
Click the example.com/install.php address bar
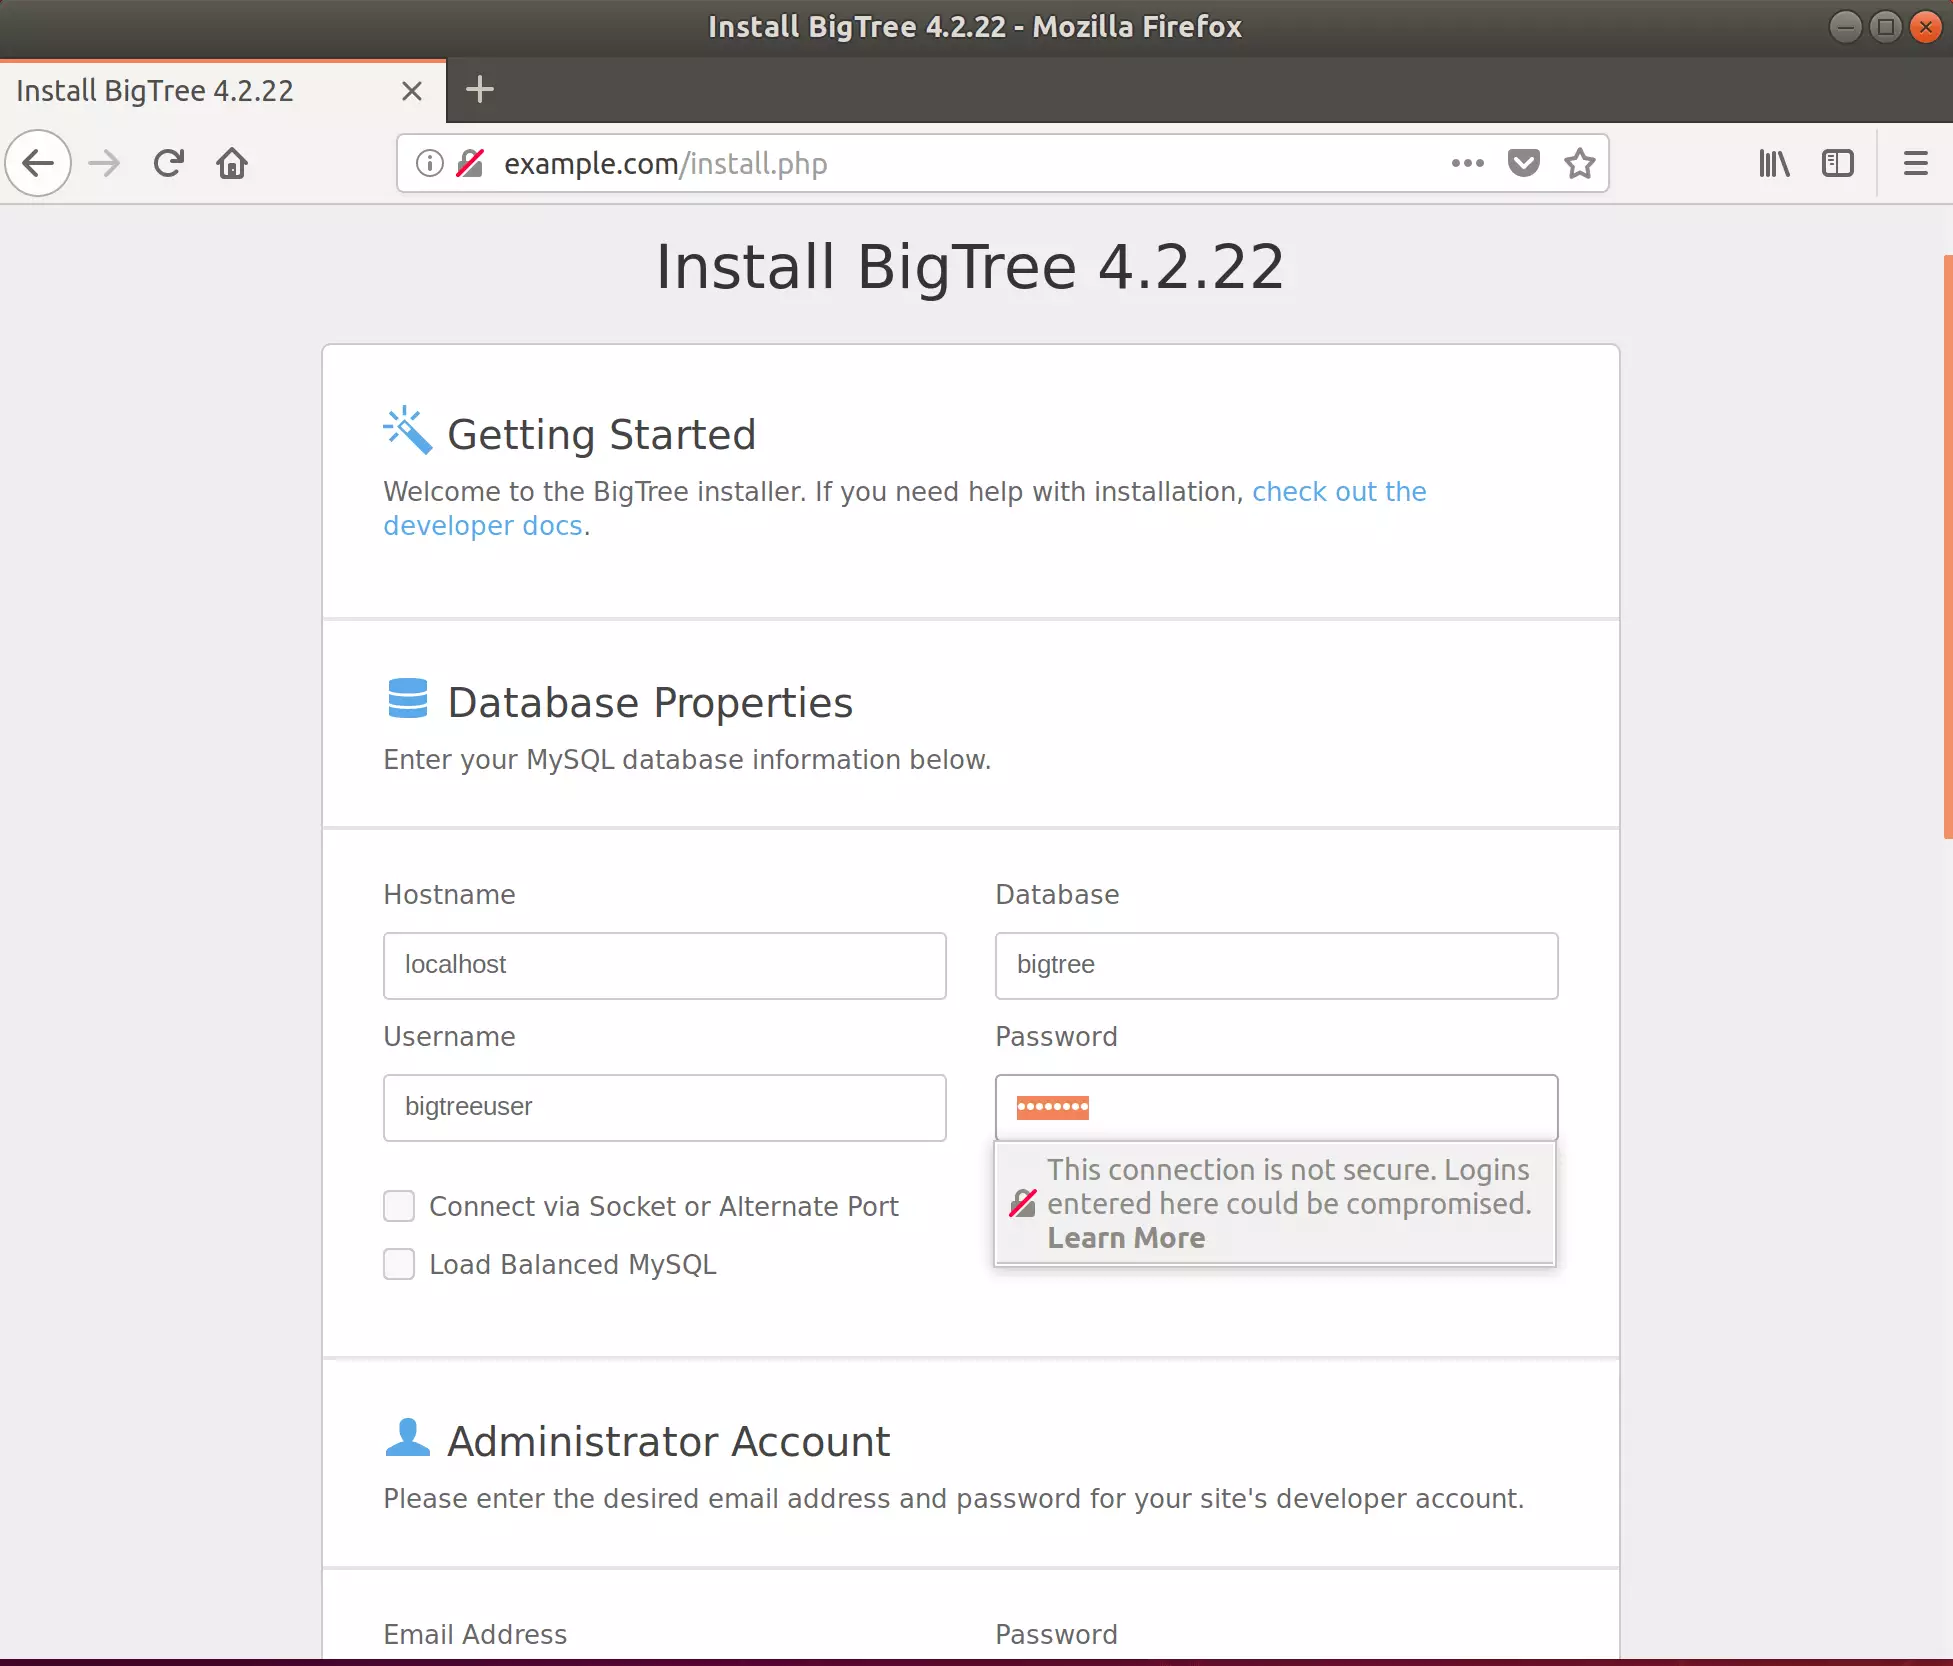pos(1003,163)
